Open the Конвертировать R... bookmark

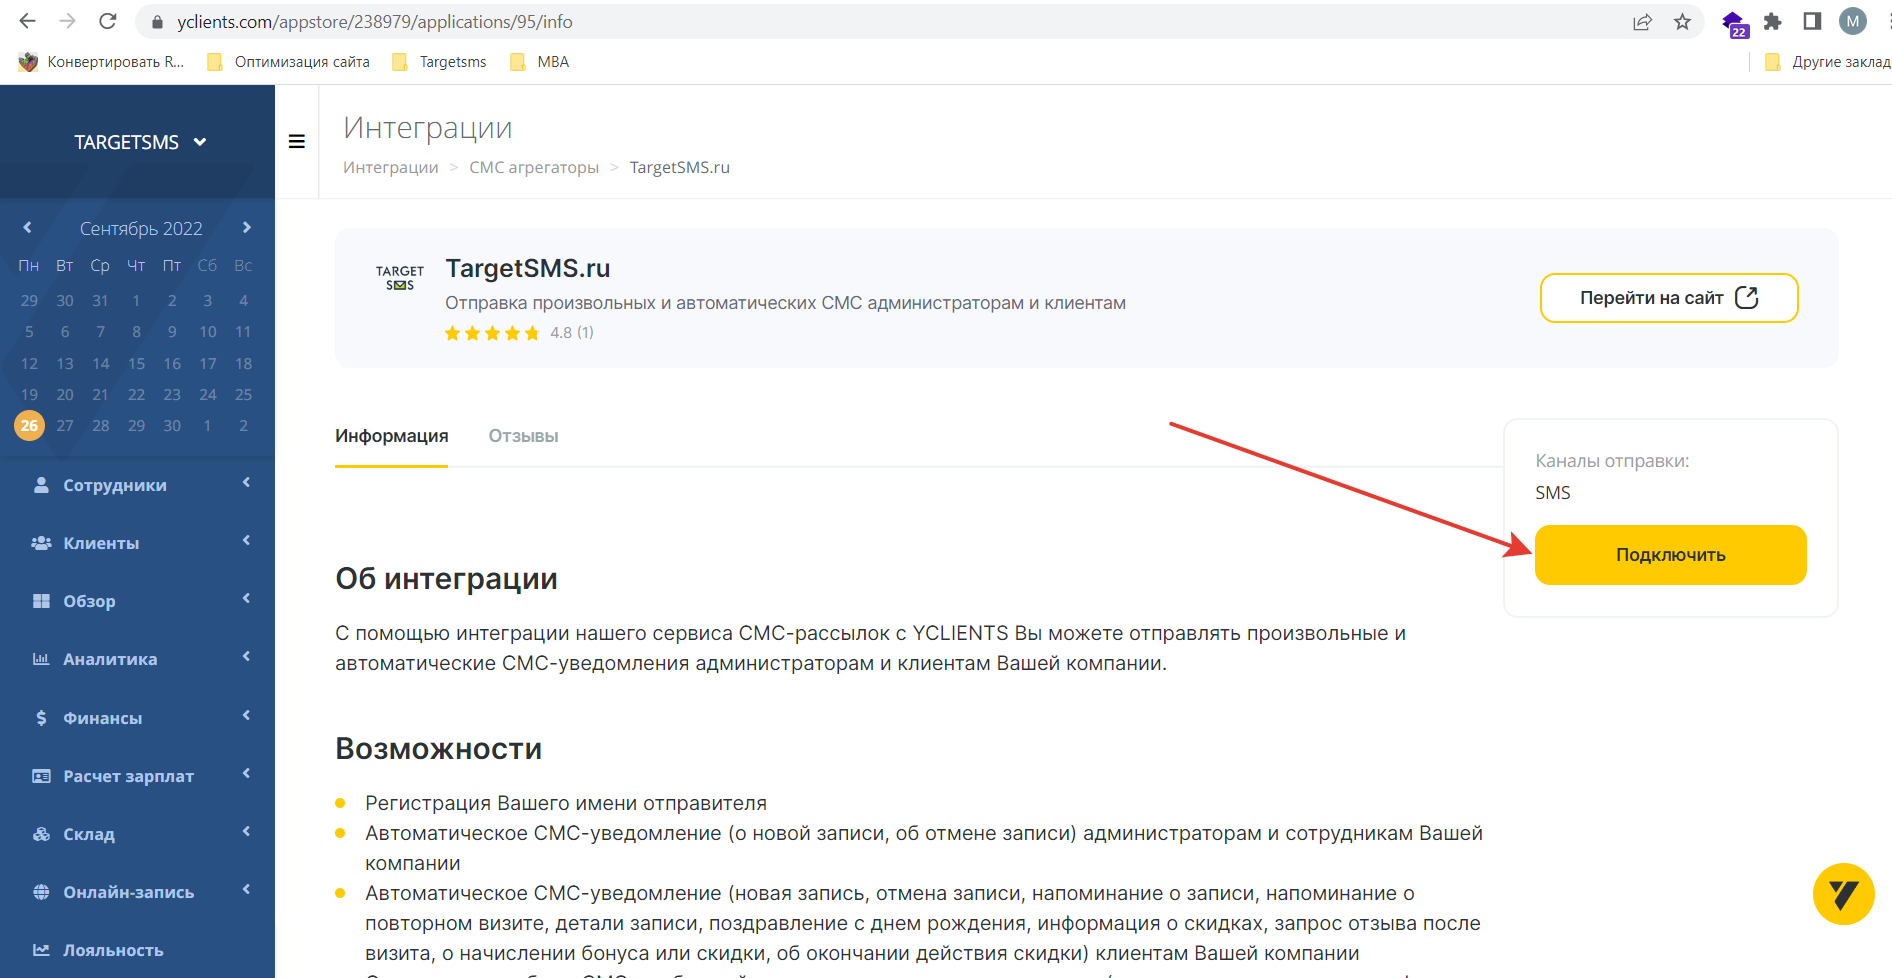click(101, 62)
